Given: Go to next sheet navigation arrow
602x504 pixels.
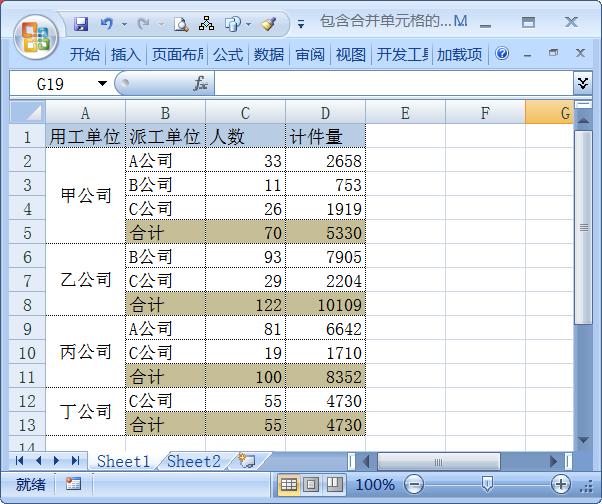Looking at the screenshot, I should (56, 460).
